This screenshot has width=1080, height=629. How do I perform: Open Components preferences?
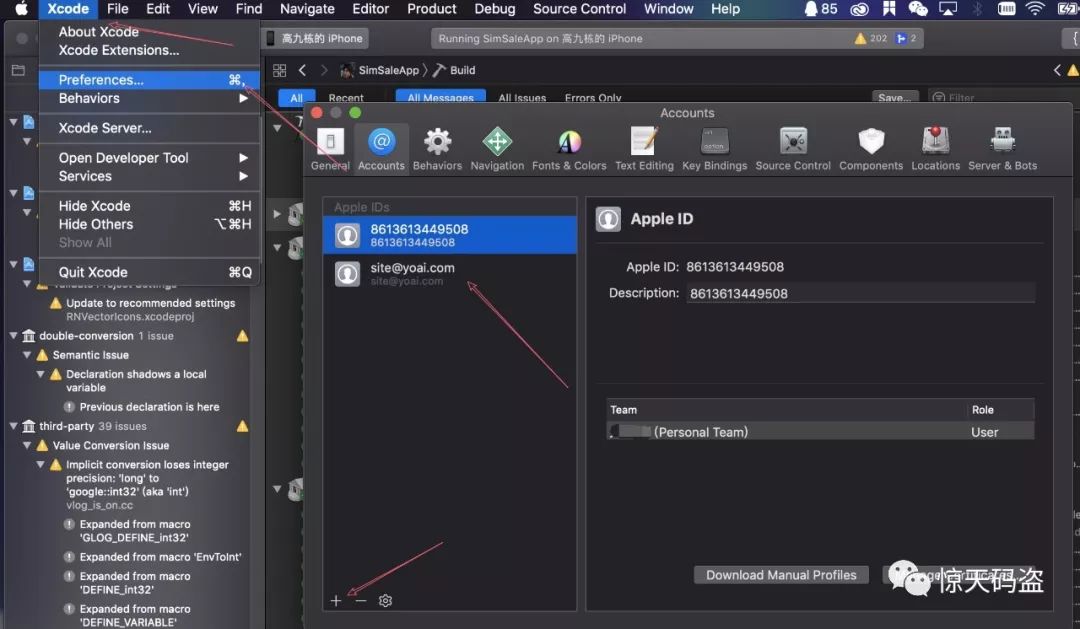tap(871, 149)
